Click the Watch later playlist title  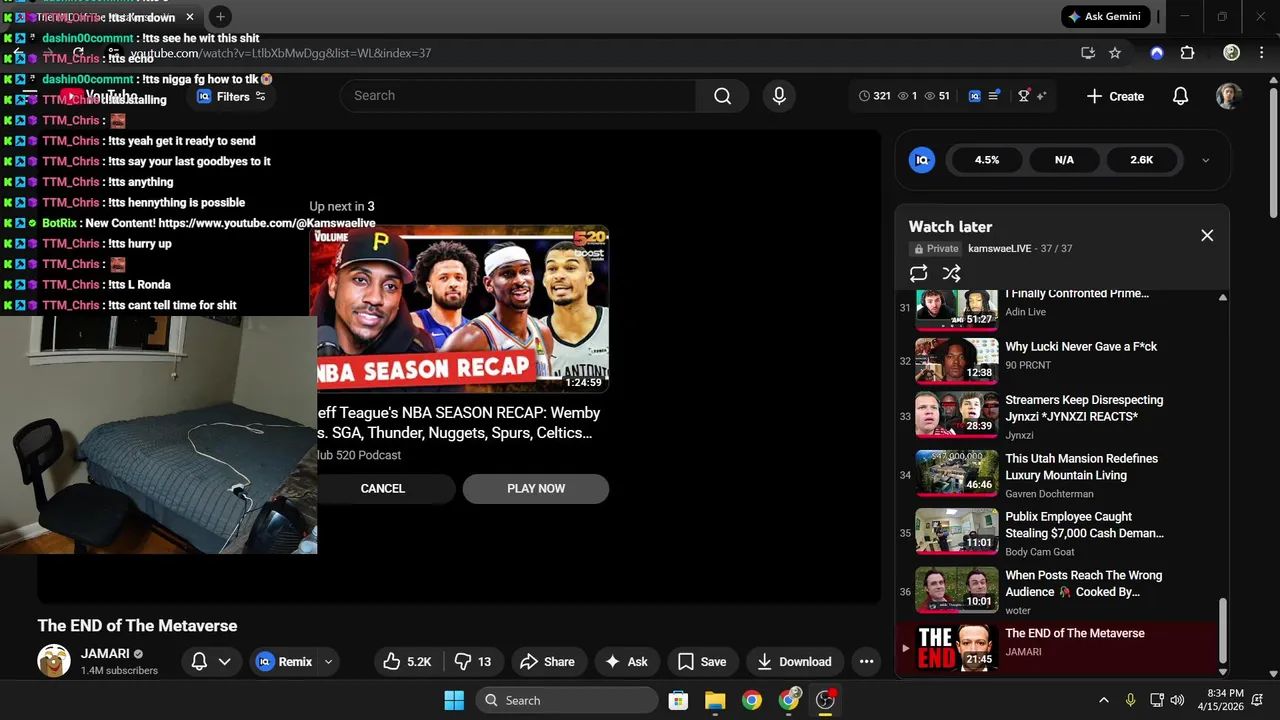950,227
